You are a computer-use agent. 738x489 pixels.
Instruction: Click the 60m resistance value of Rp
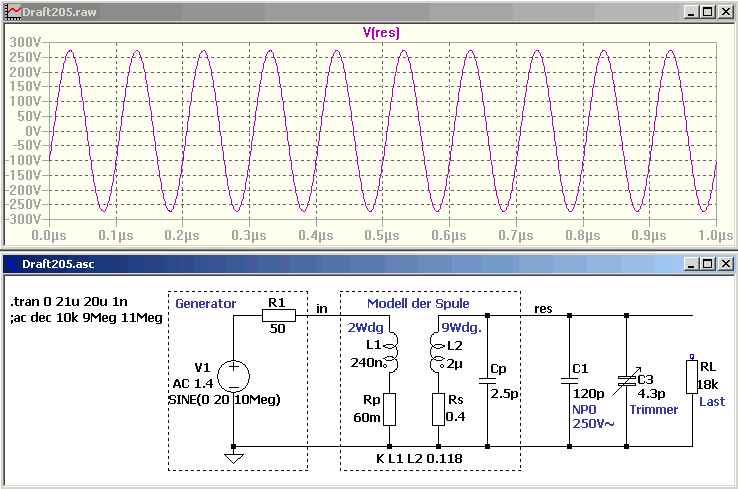pyautogui.click(x=367, y=417)
